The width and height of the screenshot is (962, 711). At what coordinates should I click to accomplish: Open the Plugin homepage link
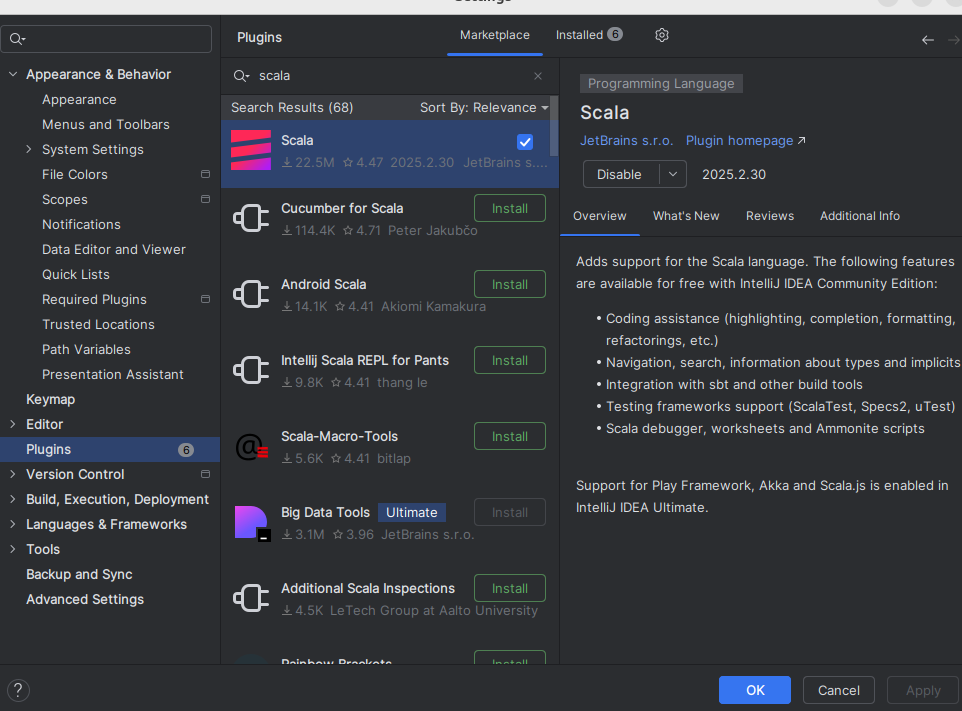point(745,140)
